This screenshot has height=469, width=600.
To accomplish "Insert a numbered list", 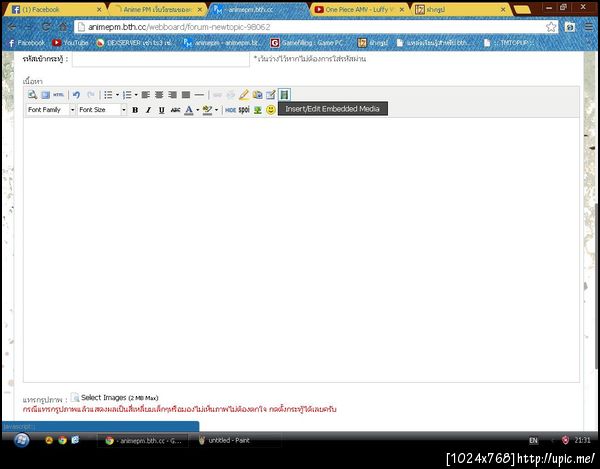I will pyautogui.click(x=127, y=95).
